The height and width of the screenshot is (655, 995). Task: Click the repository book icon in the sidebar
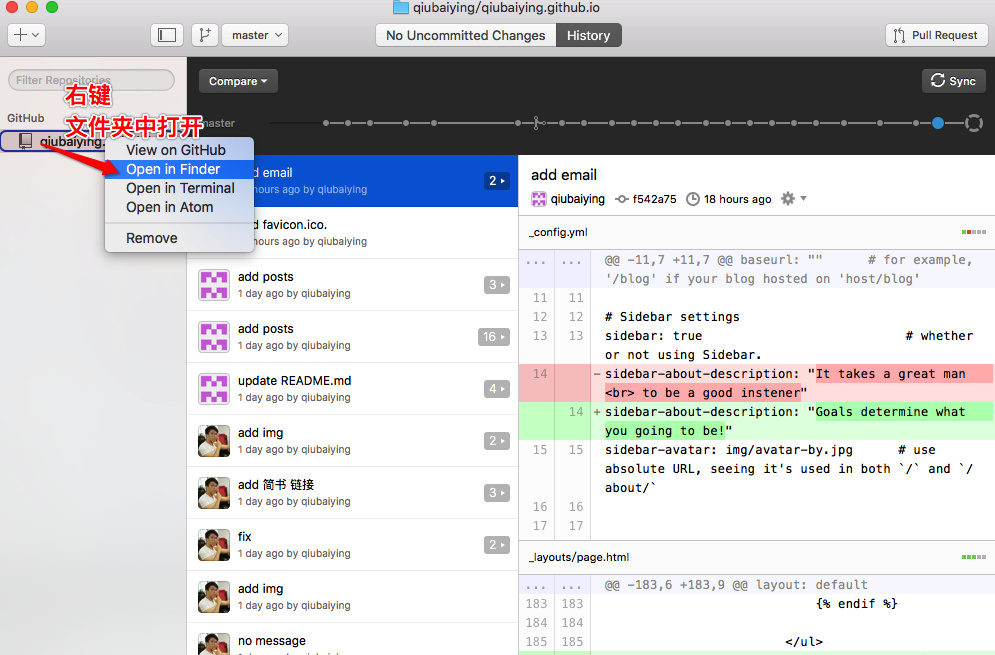pos(25,141)
